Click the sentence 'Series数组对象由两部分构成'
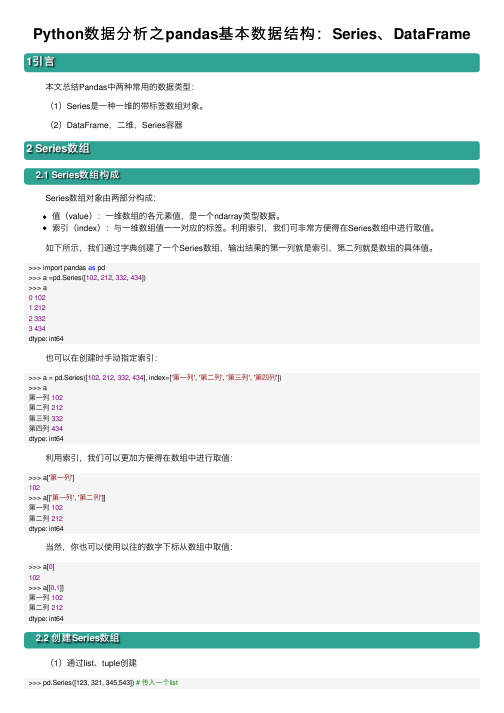This screenshot has height=713, width=504. (100, 198)
